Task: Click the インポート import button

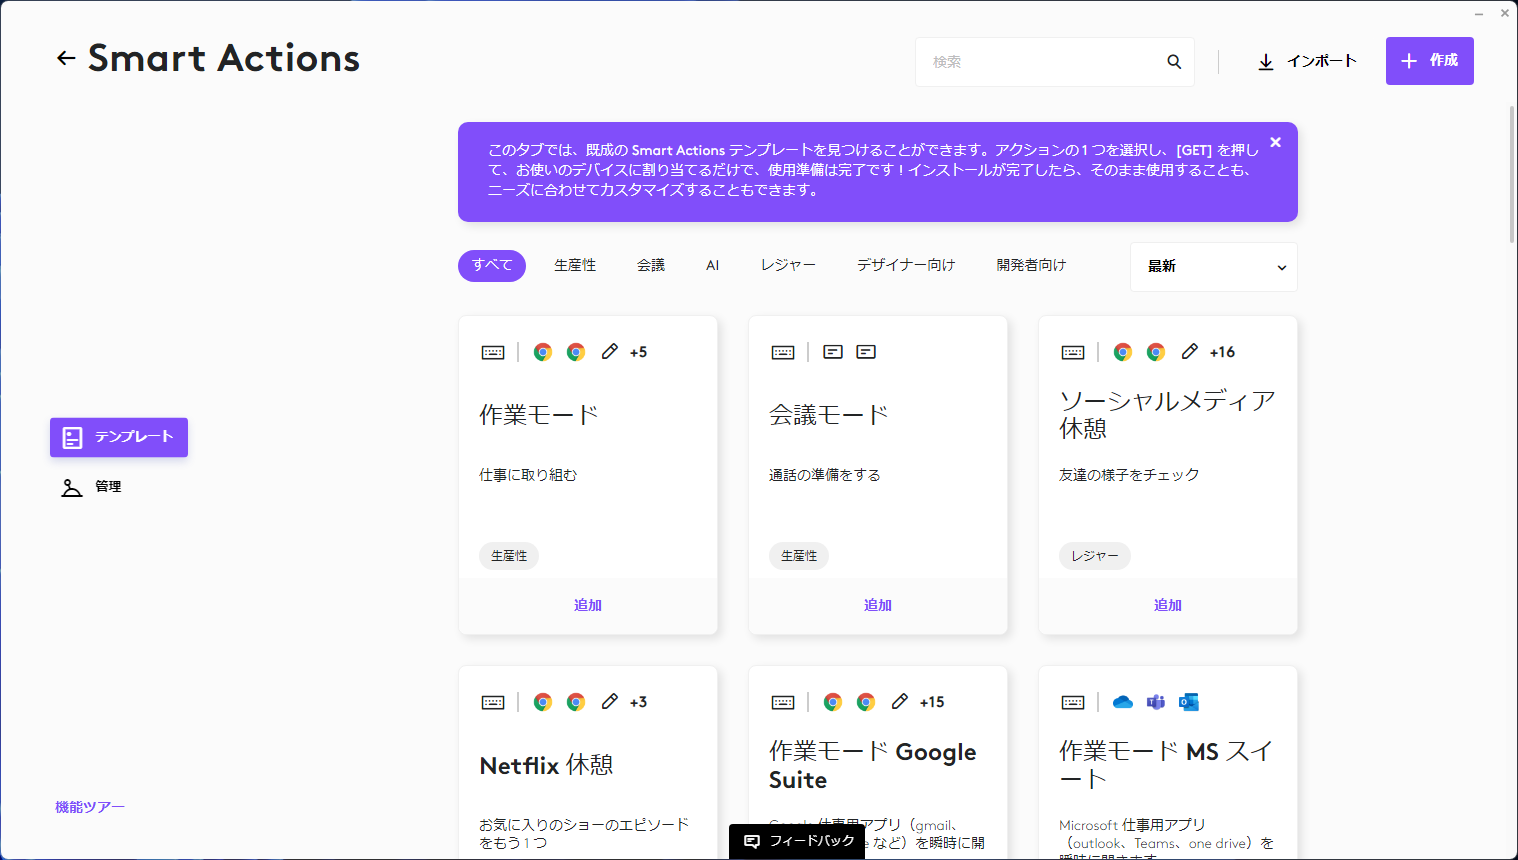Action: click(x=1306, y=62)
